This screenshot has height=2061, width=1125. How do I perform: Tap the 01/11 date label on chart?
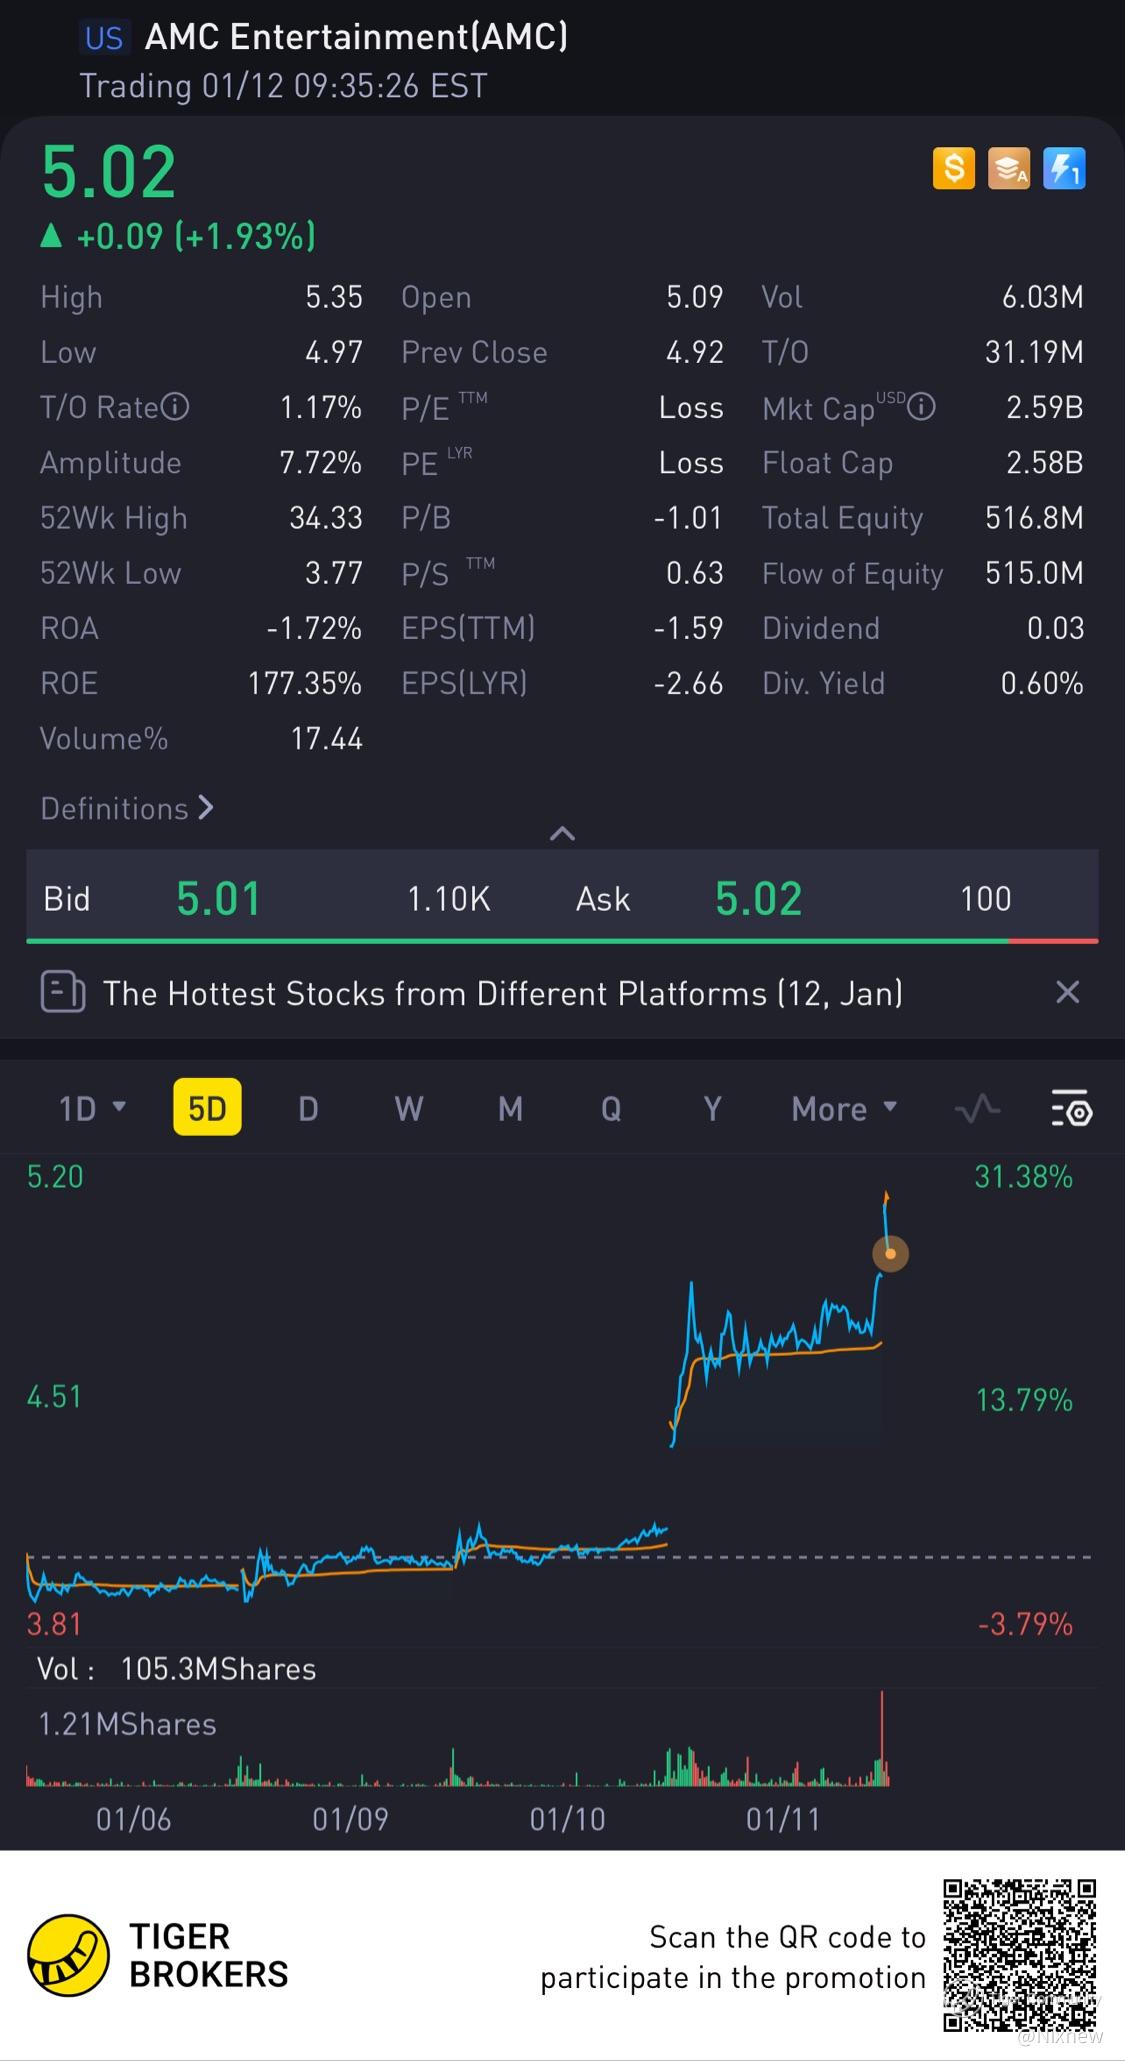[783, 1818]
